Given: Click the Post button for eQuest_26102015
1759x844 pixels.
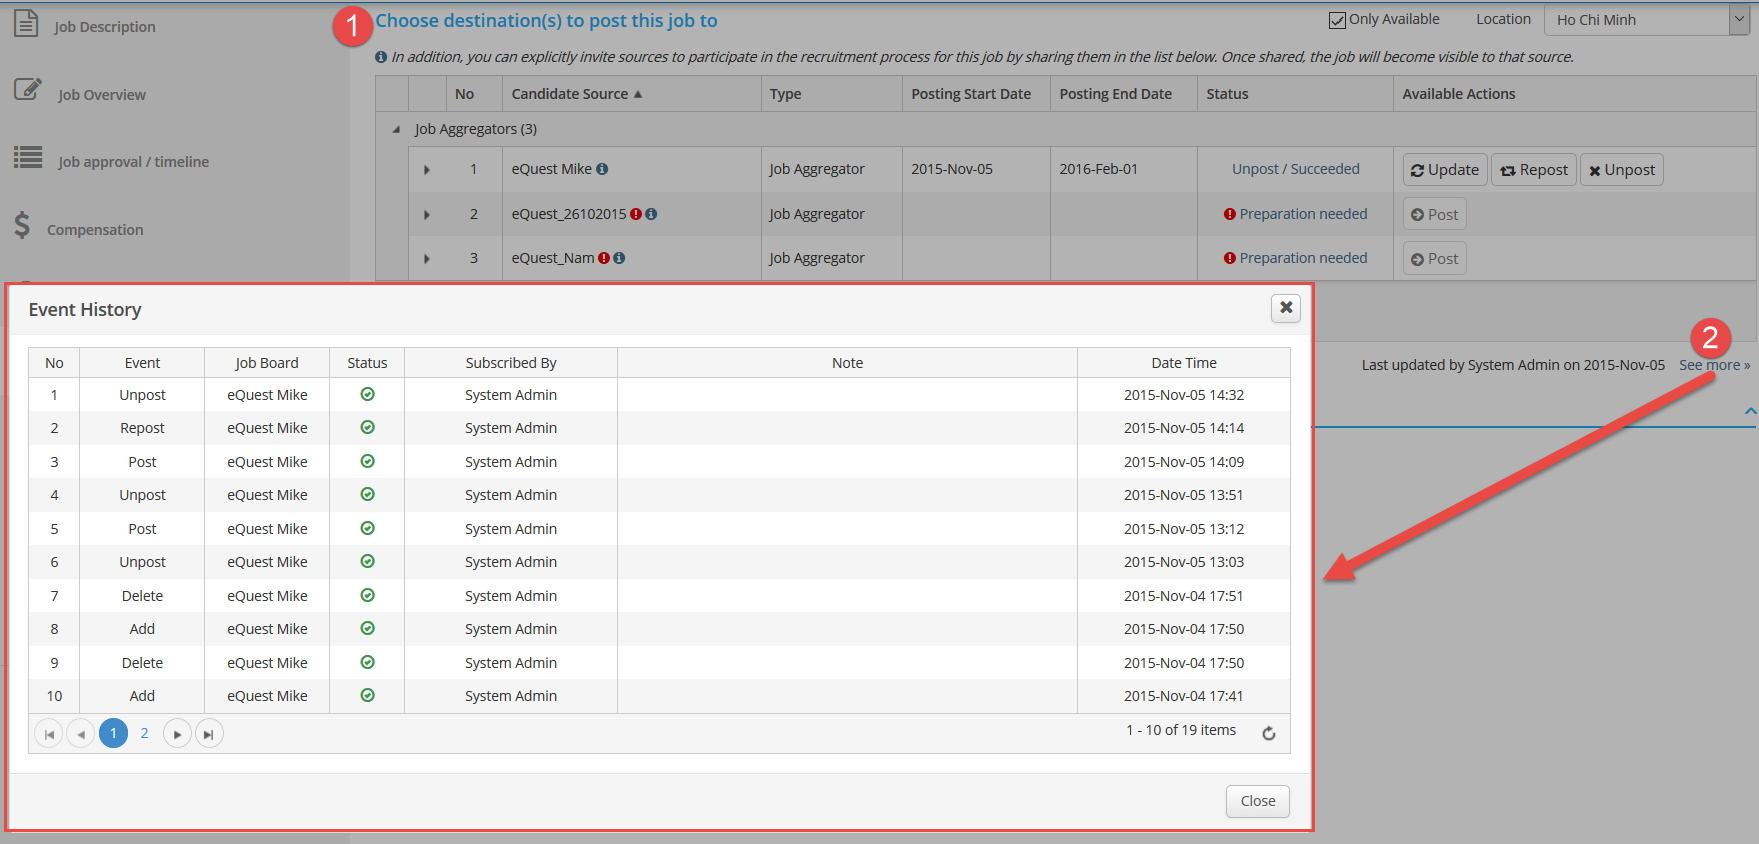Looking at the screenshot, I should [1434, 215].
